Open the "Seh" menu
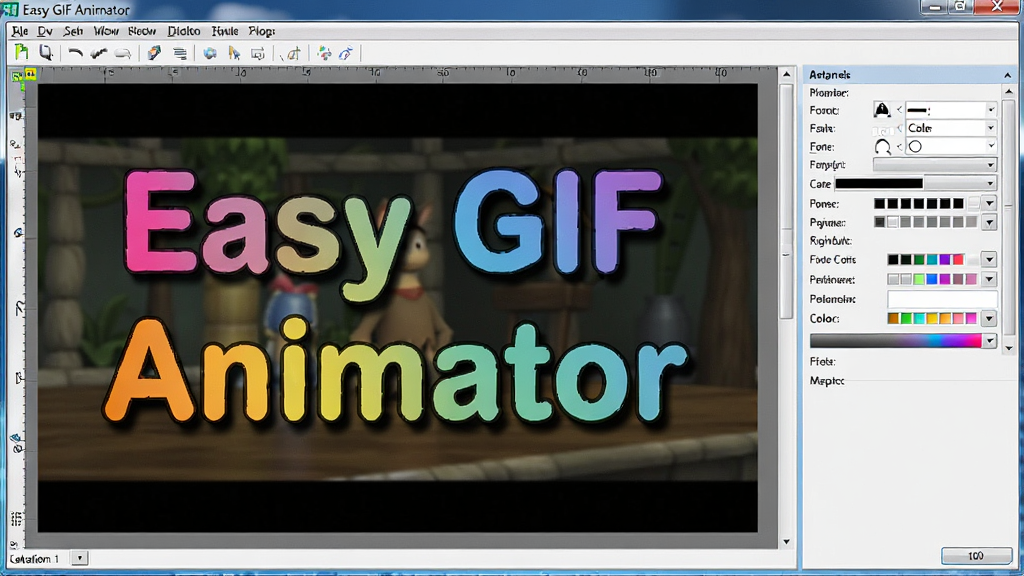This screenshot has width=1024, height=576. point(73,31)
